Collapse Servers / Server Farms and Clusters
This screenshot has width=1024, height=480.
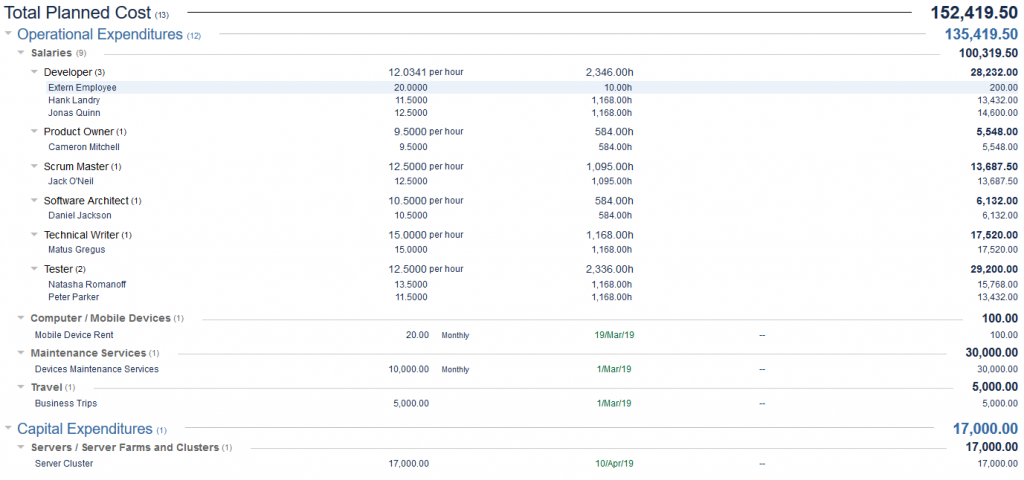point(21,447)
